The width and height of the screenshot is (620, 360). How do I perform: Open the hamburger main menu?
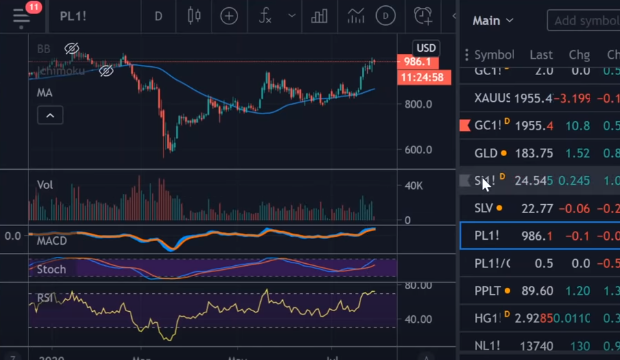click(21, 17)
